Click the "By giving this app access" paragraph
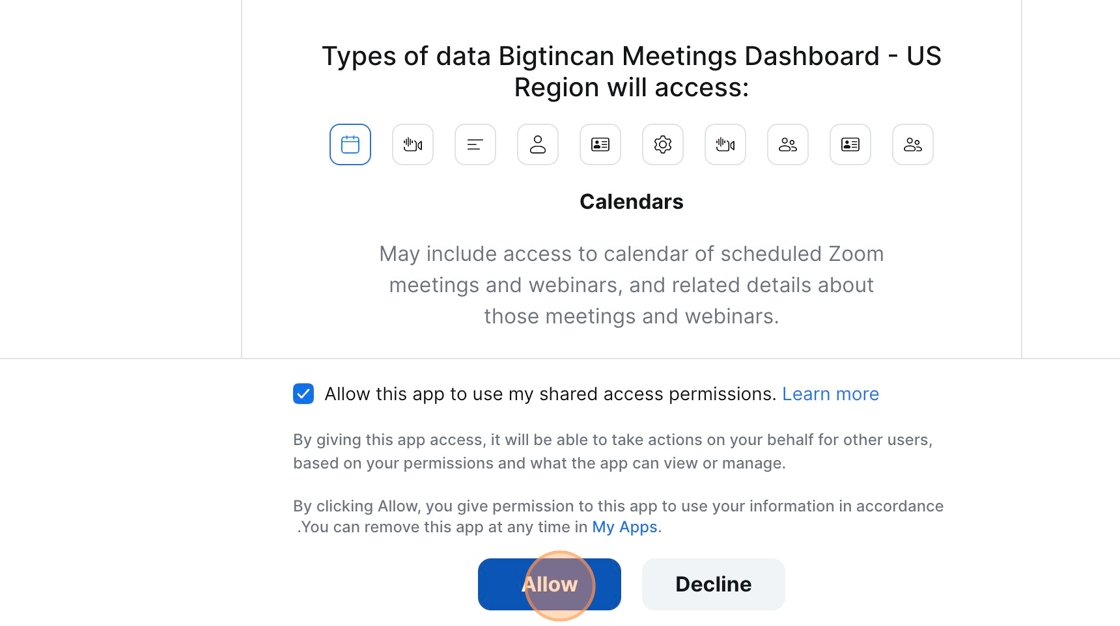Image resolution: width=1120 pixels, height=626 pixels. point(612,451)
